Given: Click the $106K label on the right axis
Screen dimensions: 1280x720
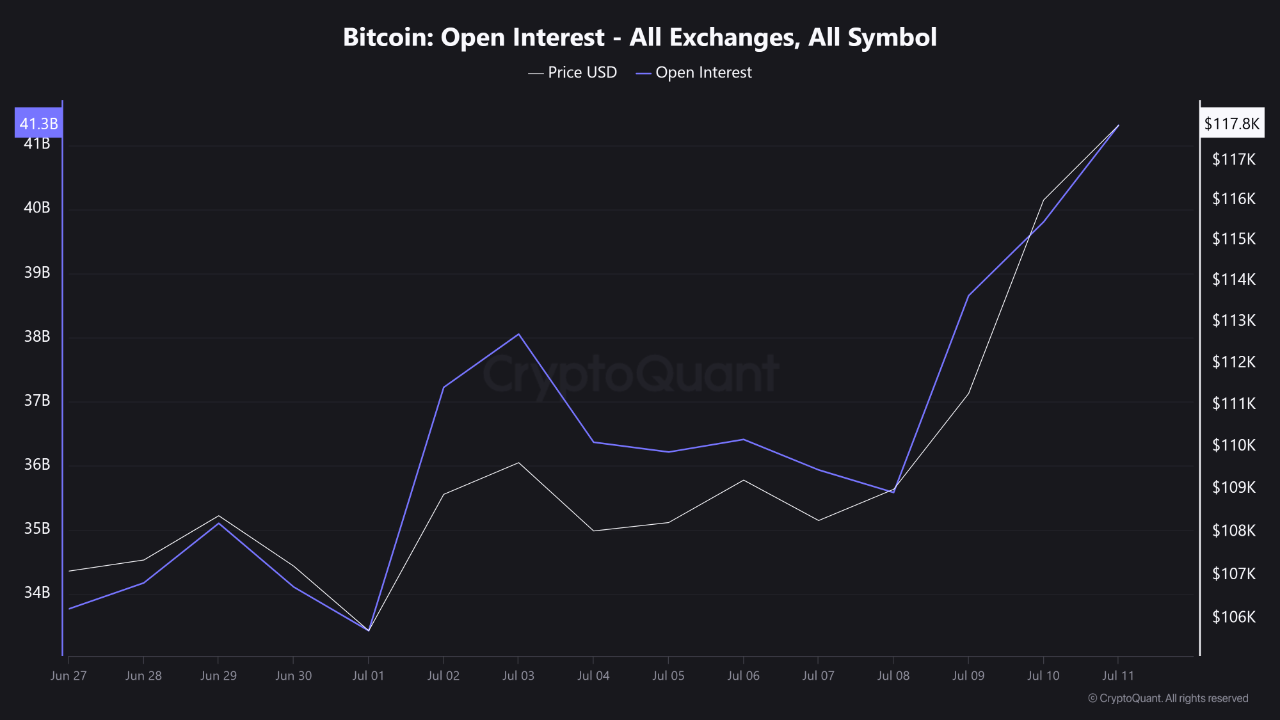Looking at the screenshot, I should click(x=1232, y=617).
